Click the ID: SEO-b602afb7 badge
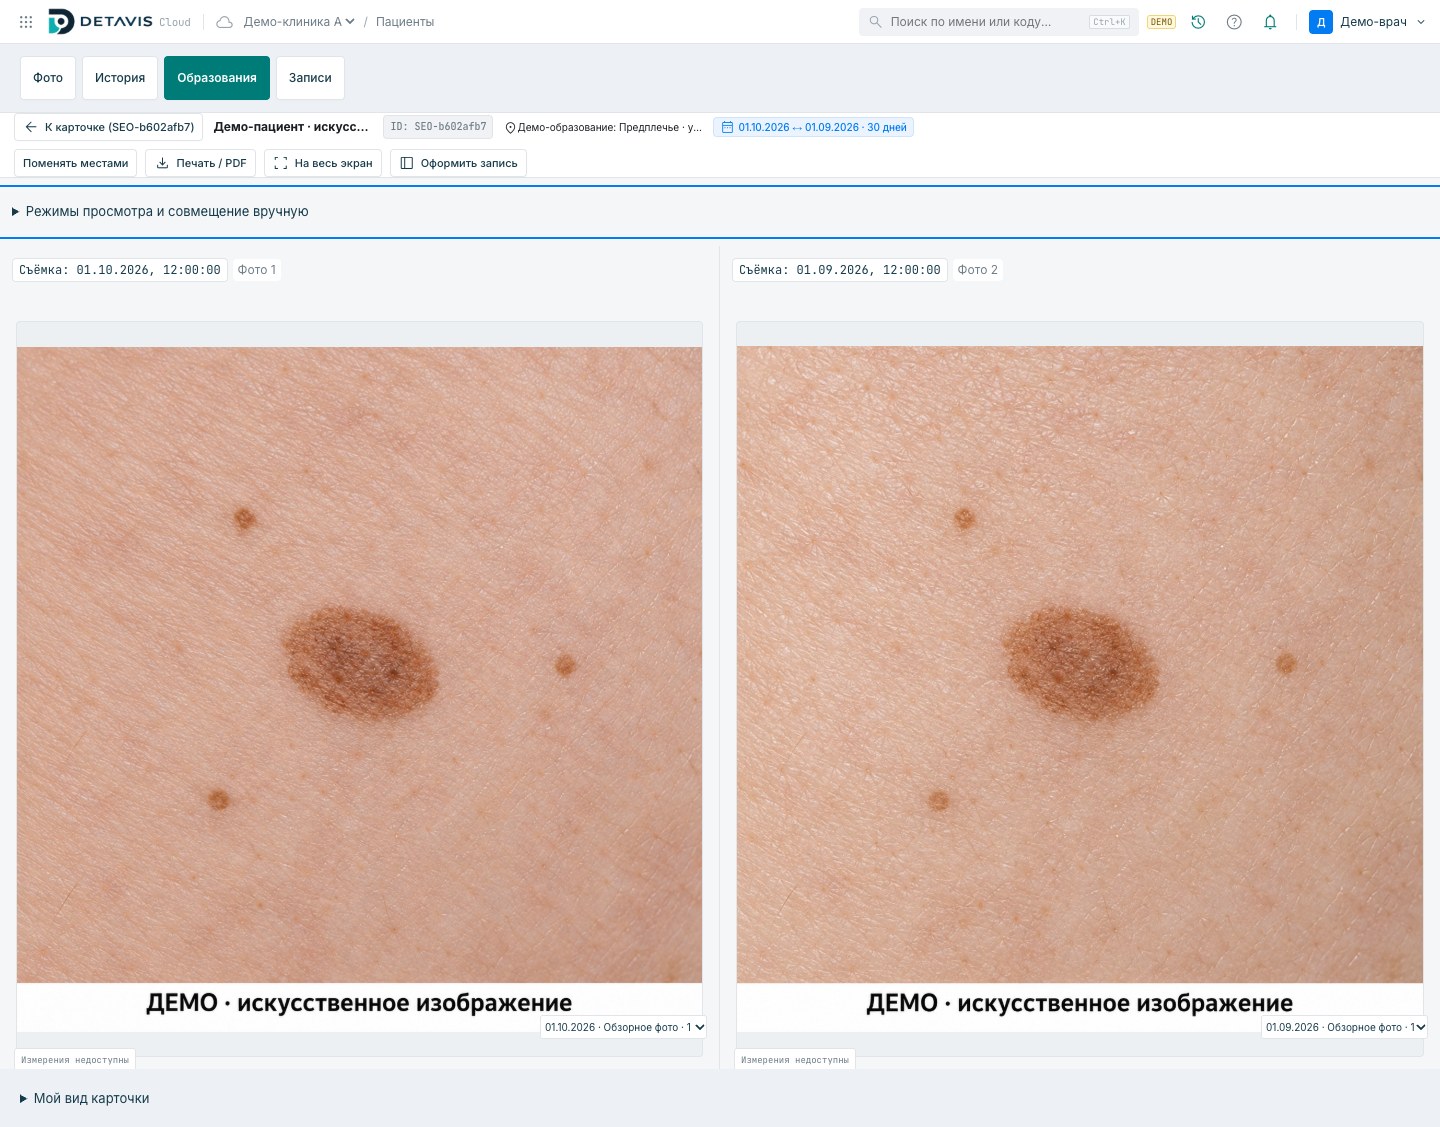The width and height of the screenshot is (1440, 1127). click(438, 127)
